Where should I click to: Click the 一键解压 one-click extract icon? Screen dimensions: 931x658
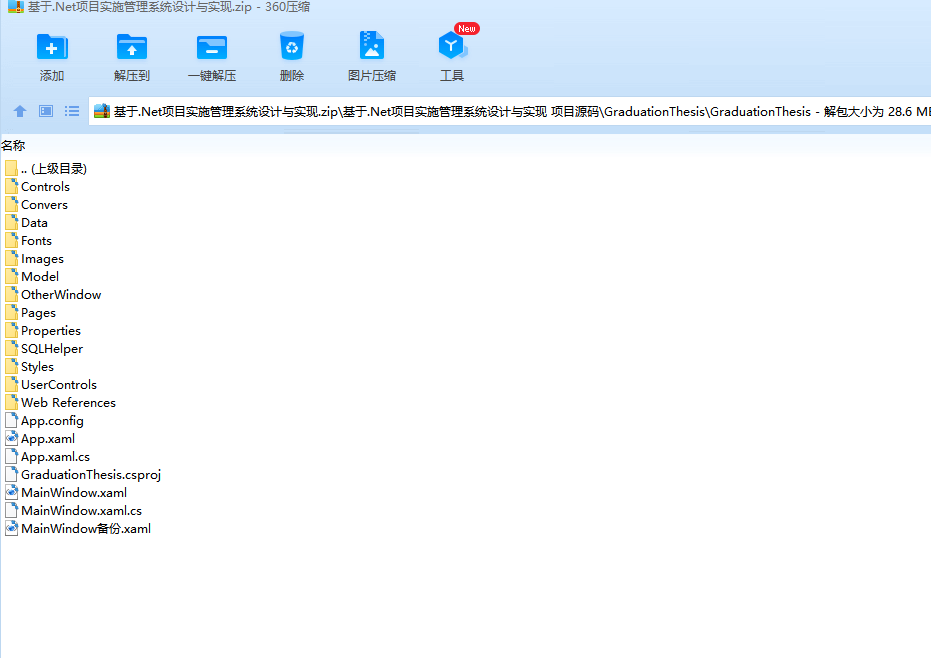(x=212, y=48)
